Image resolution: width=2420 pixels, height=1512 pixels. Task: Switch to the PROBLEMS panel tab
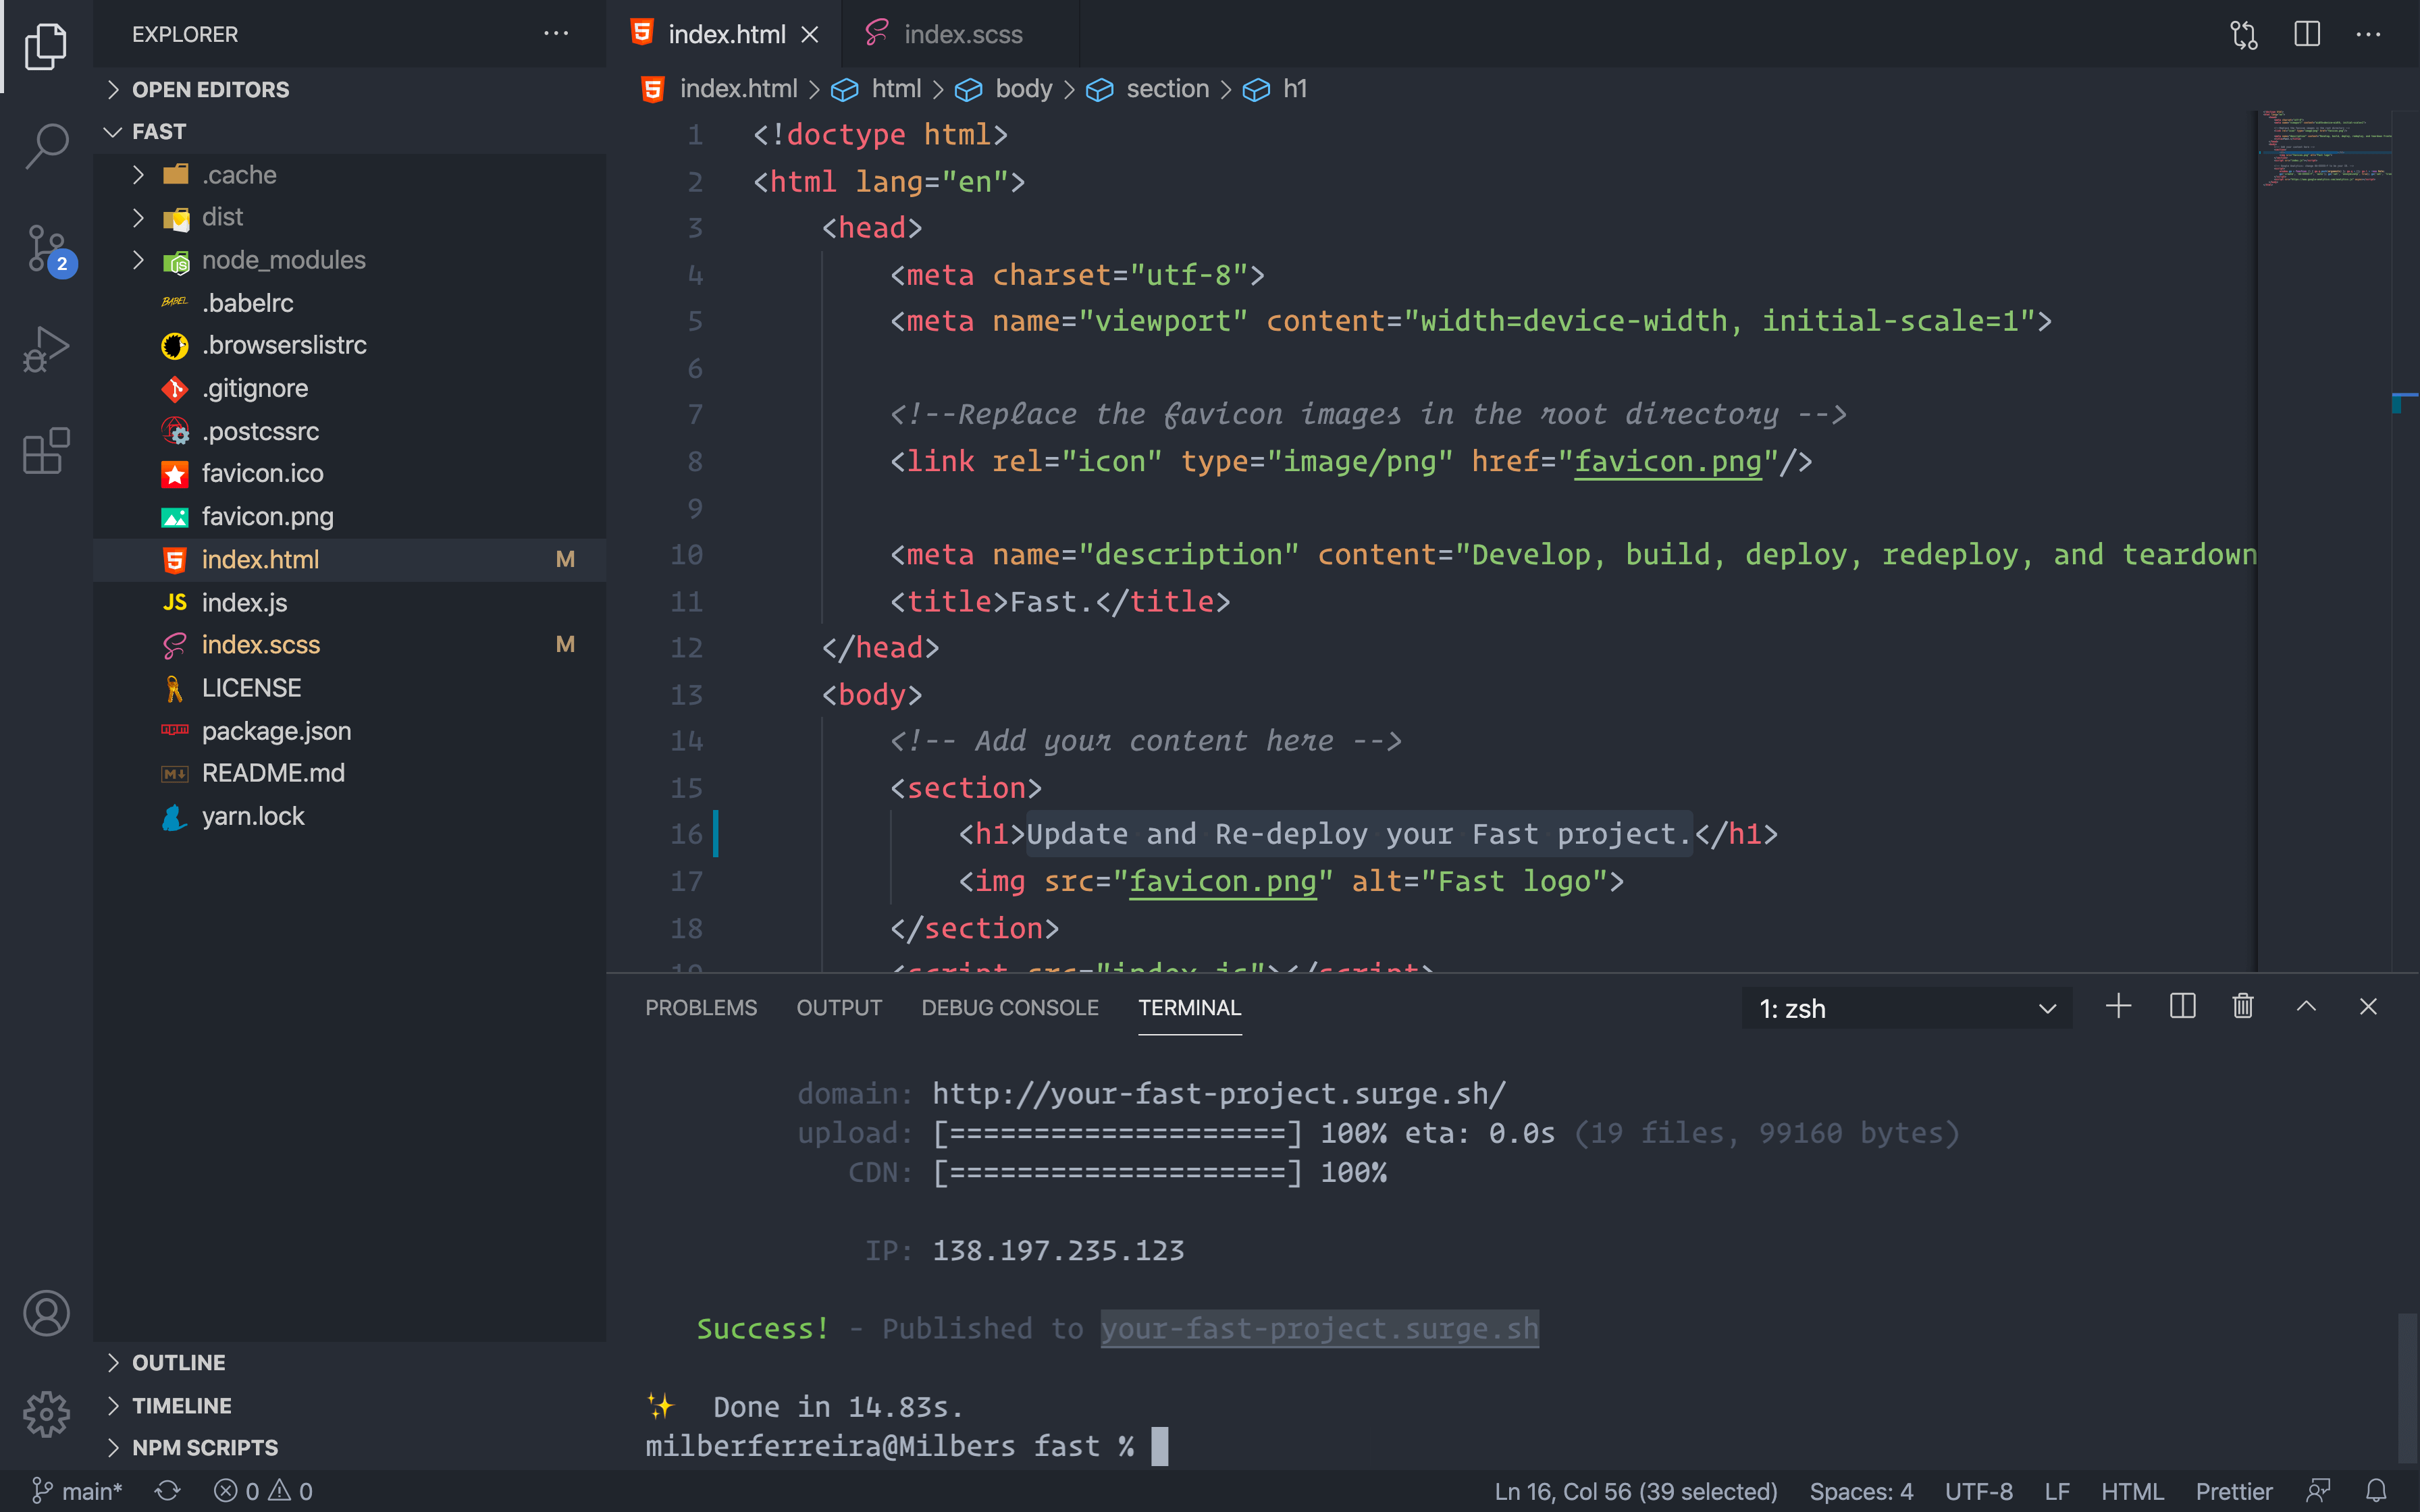[700, 1008]
